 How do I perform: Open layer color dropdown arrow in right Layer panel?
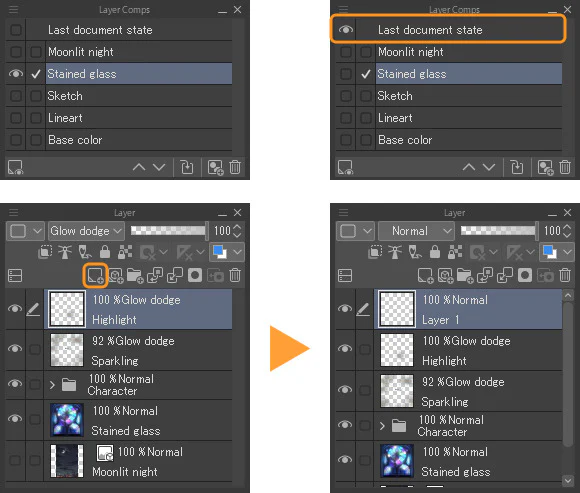pyautogui.click(x=568, y=252)
